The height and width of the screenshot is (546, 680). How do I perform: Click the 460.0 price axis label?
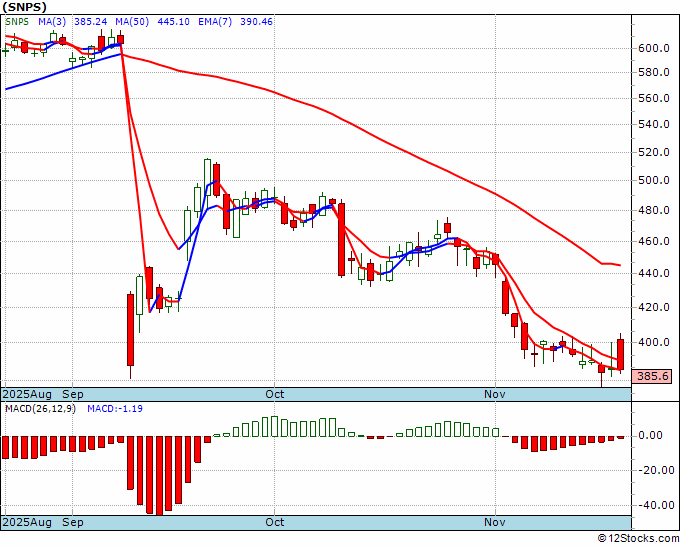pyautogui.click(x=654, y=241)
